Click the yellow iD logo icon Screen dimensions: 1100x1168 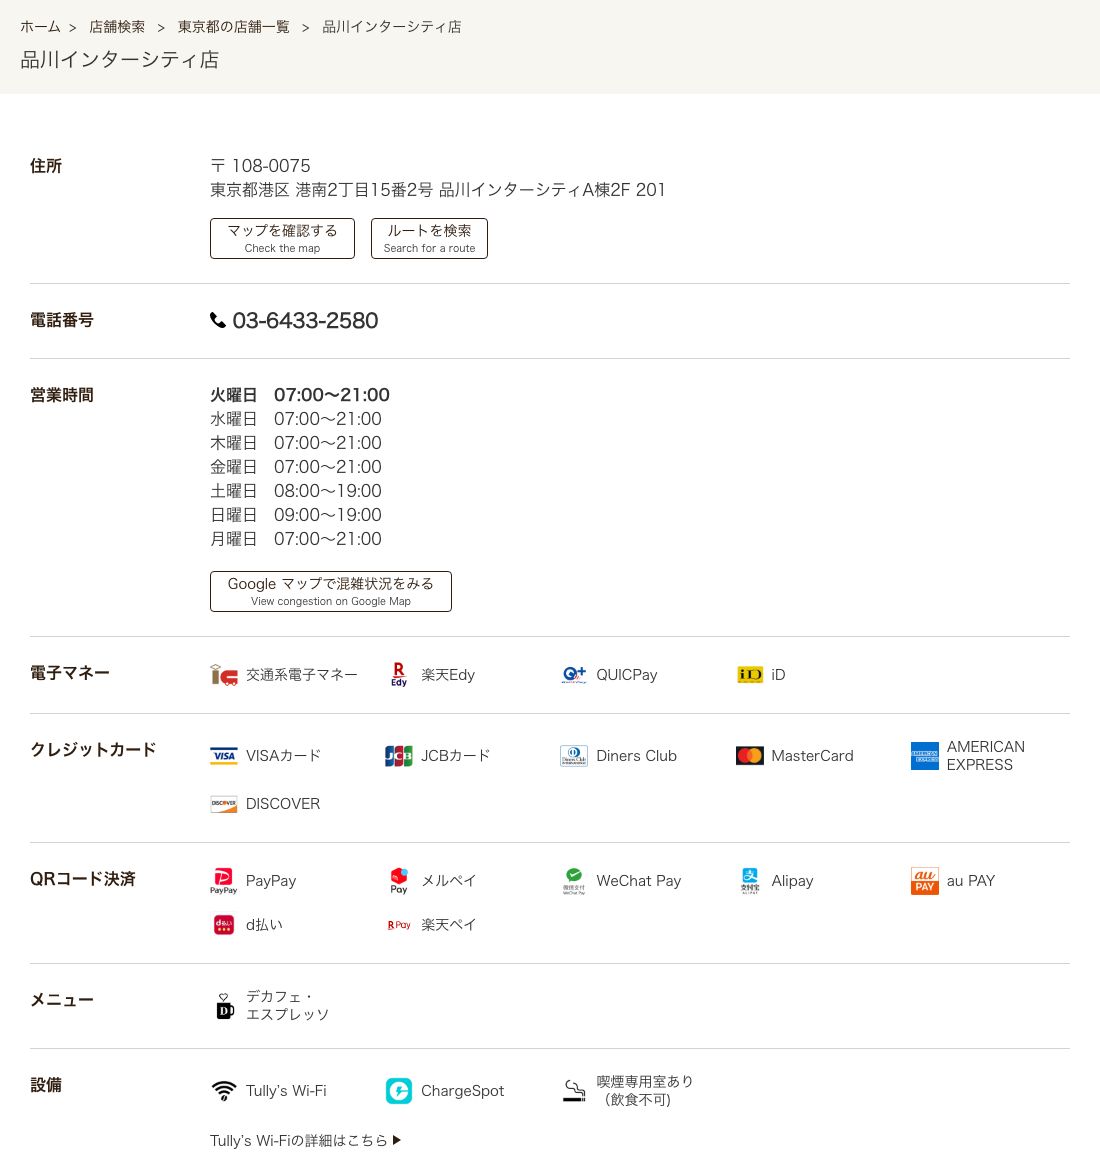point(750,675)
